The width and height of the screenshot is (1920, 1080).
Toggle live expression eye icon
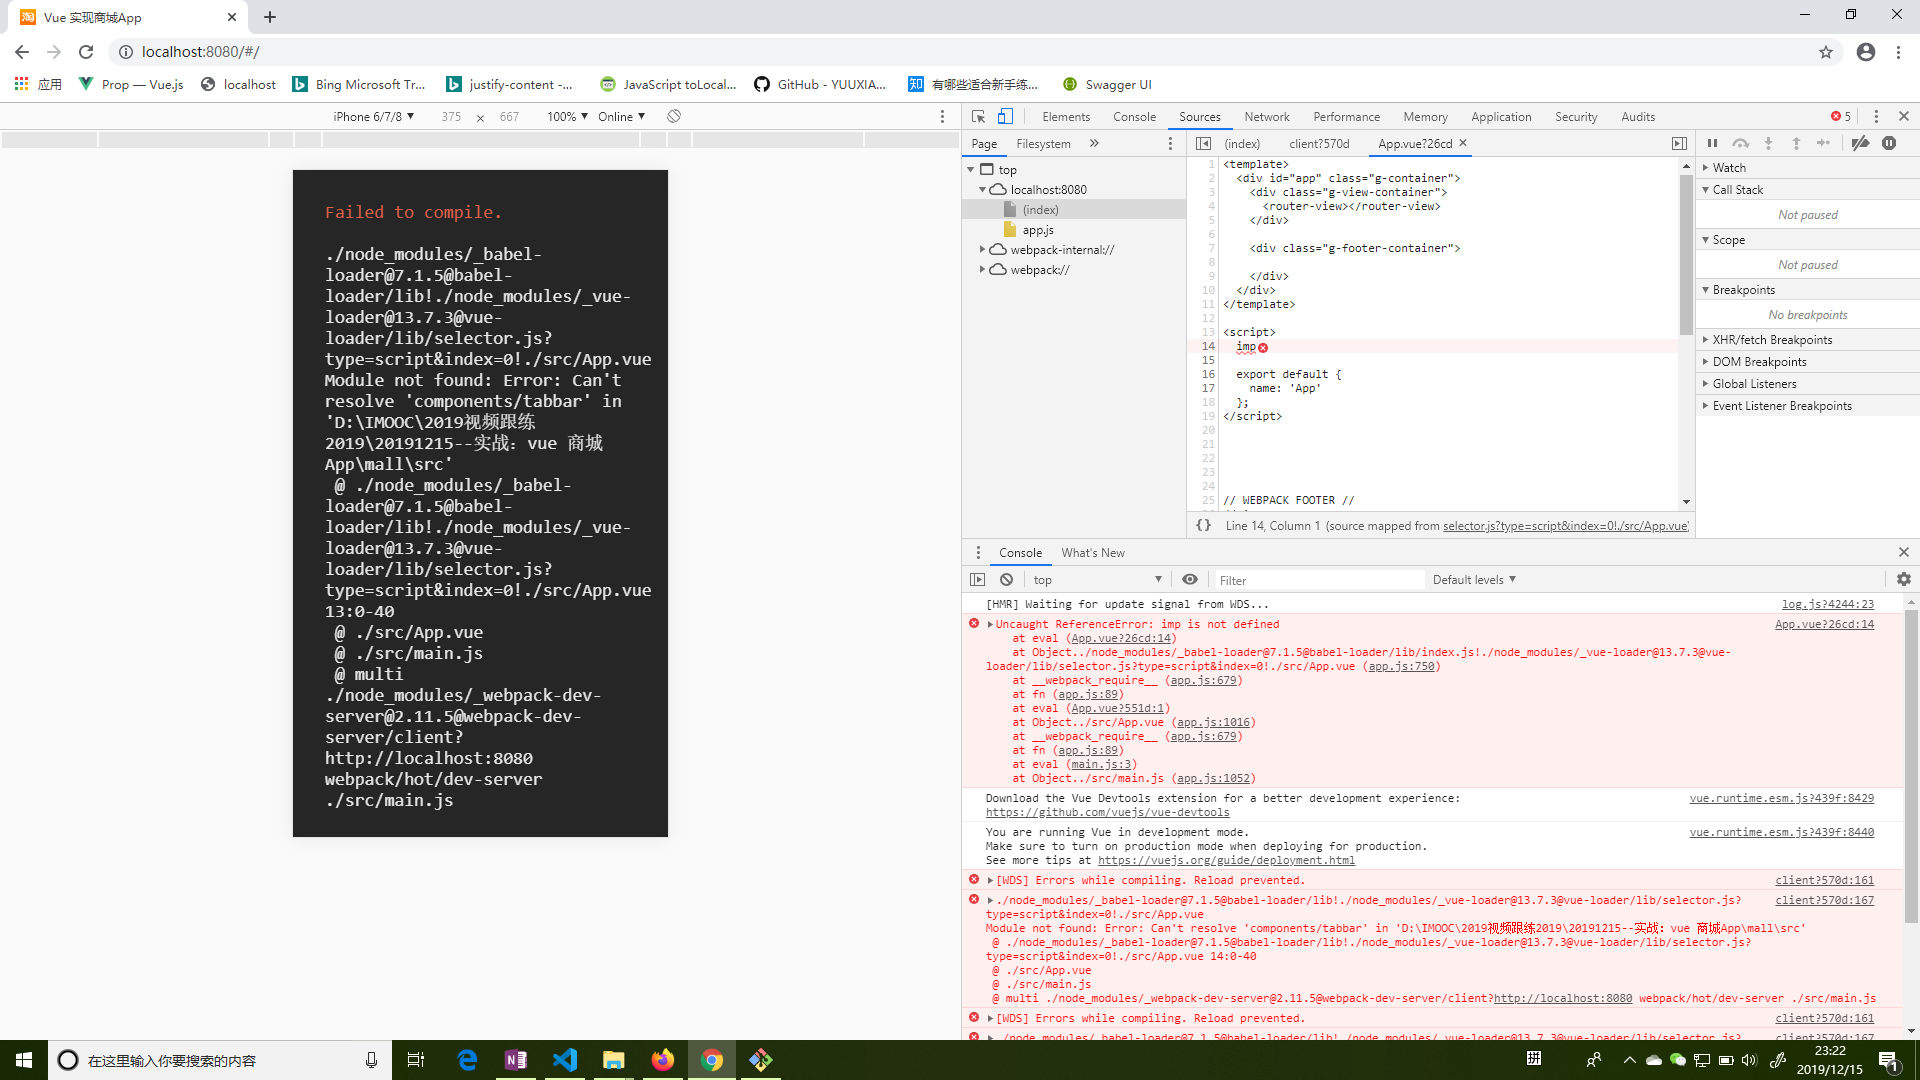click(1190, 579)
